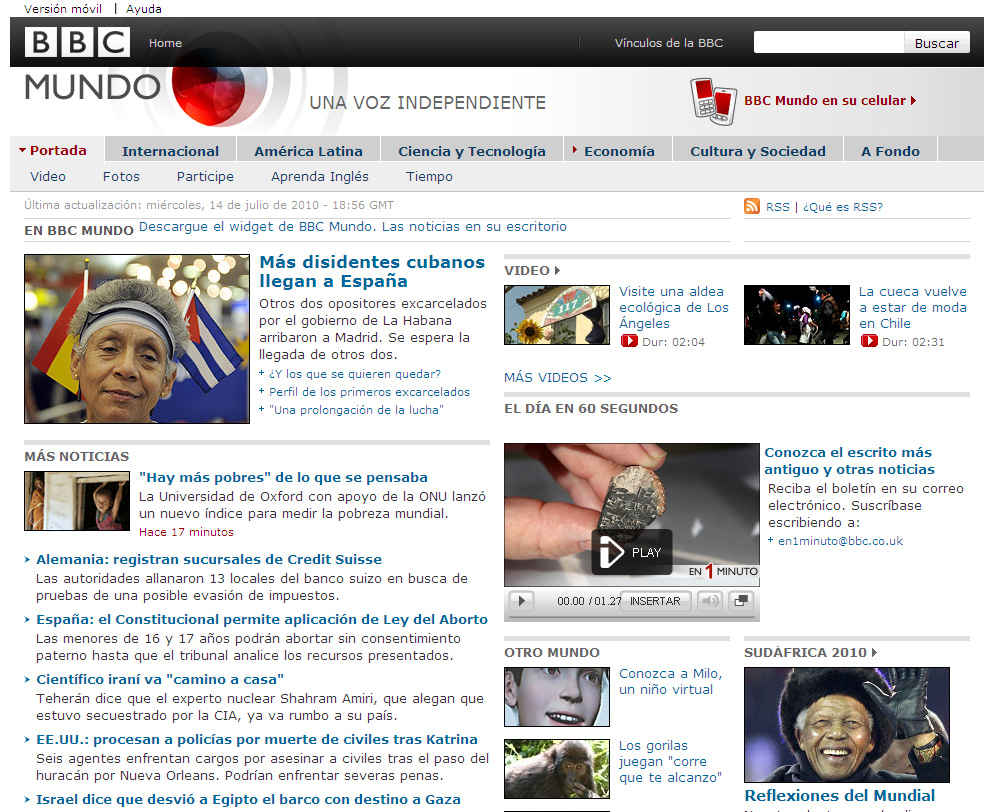Select the A Fondo tab
991x812 pixels.
891,151
